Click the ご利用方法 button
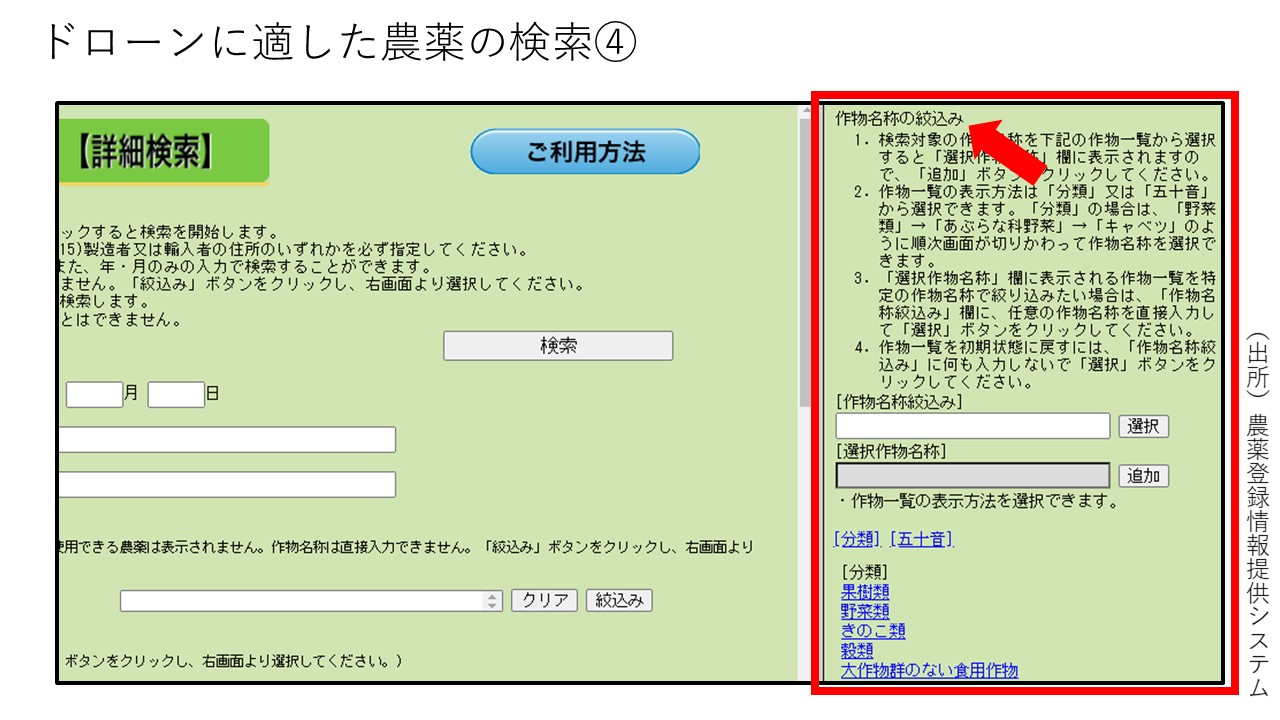This screenshot has height=720, width=1280. point(585,152)
